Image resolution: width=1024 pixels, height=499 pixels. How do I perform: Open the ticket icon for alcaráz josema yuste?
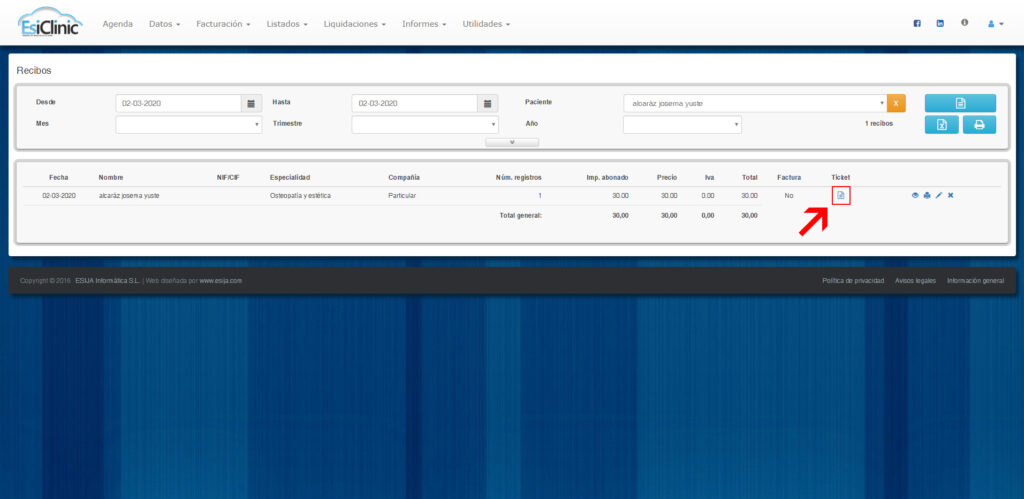point(840,195)
